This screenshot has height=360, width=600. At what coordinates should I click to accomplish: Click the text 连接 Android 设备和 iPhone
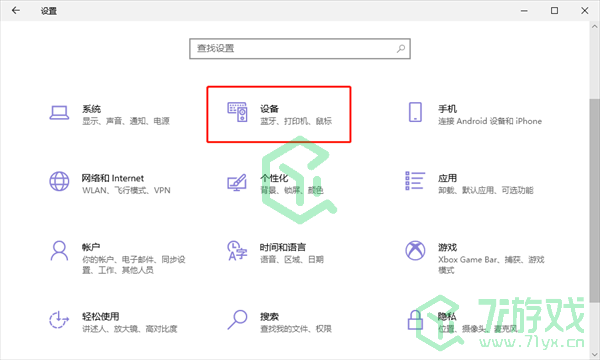tap(490, 121)
